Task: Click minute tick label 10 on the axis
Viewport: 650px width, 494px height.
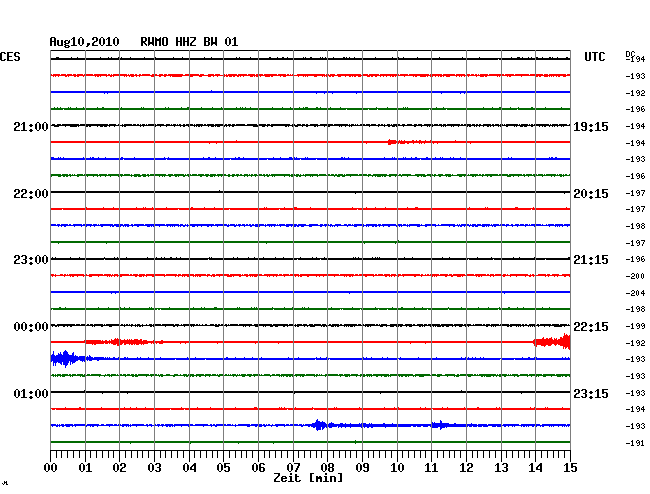Action: pos(397,468)
